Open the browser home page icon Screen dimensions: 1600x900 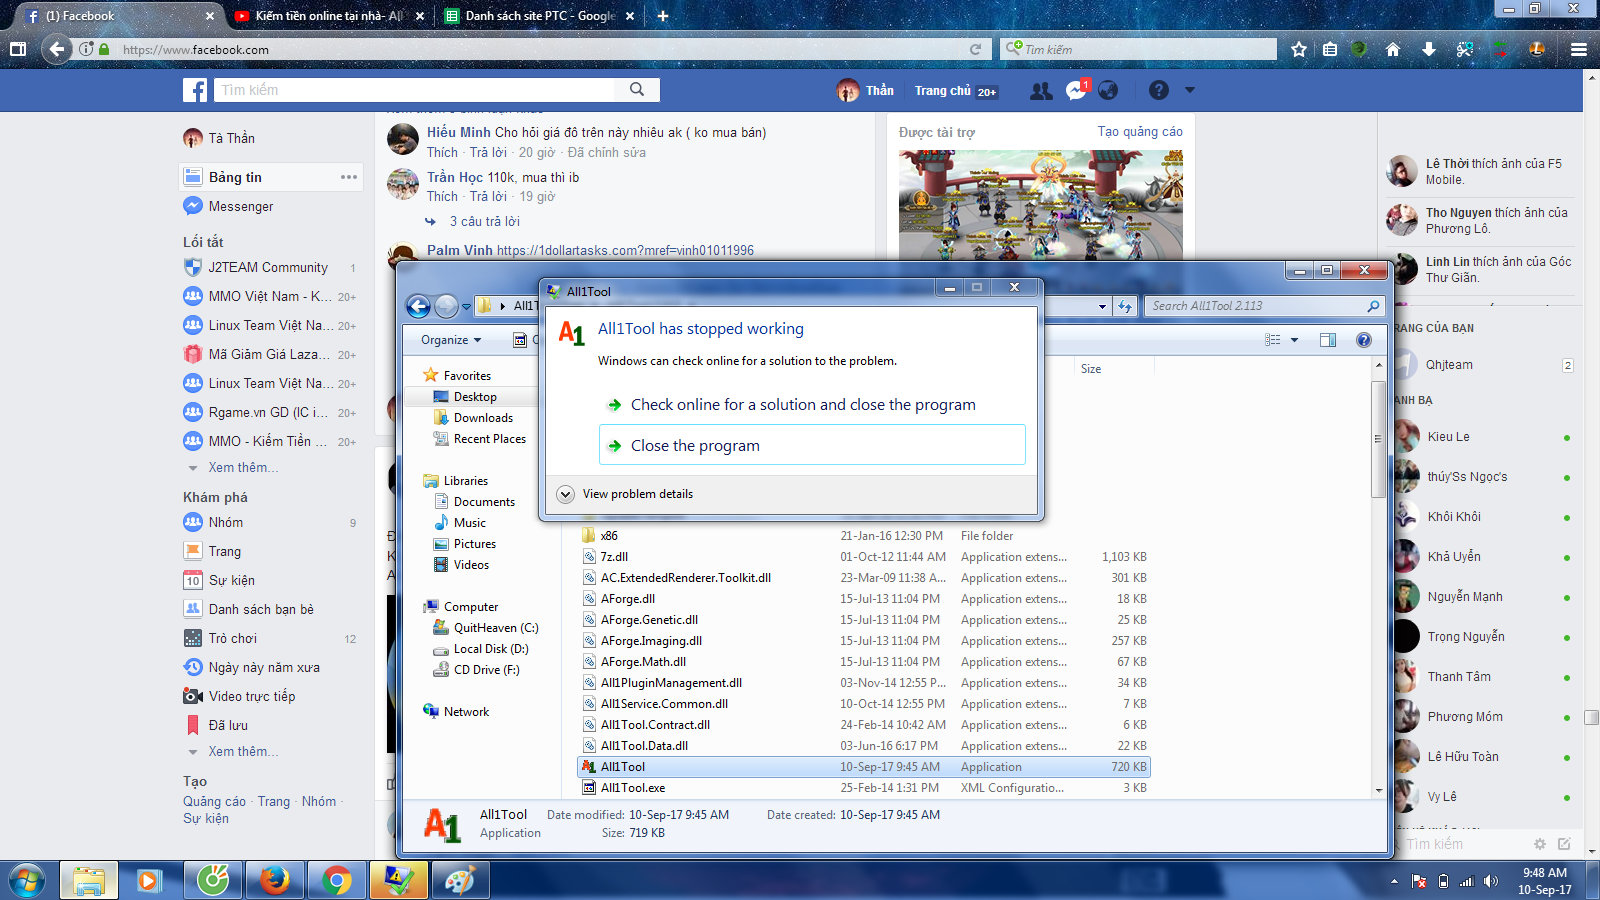[x=1393, y=49]
